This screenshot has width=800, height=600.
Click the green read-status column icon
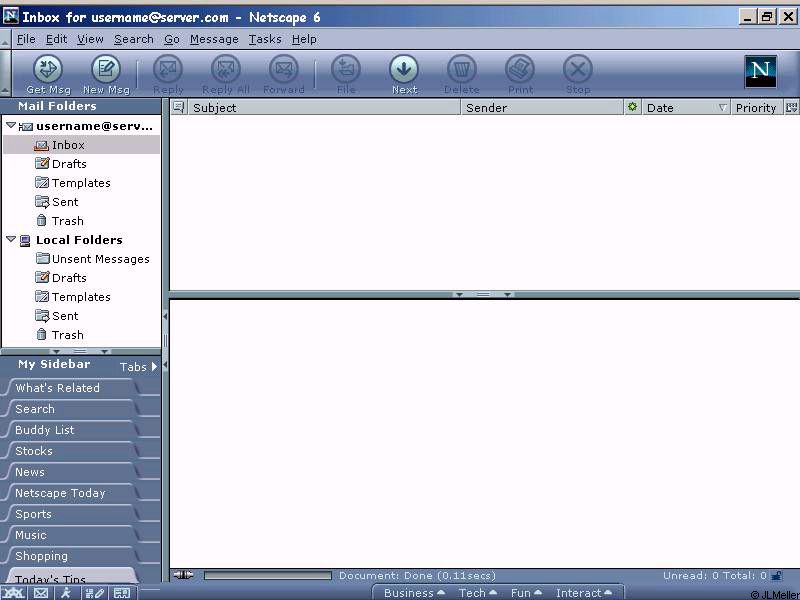tap(632, 107)
